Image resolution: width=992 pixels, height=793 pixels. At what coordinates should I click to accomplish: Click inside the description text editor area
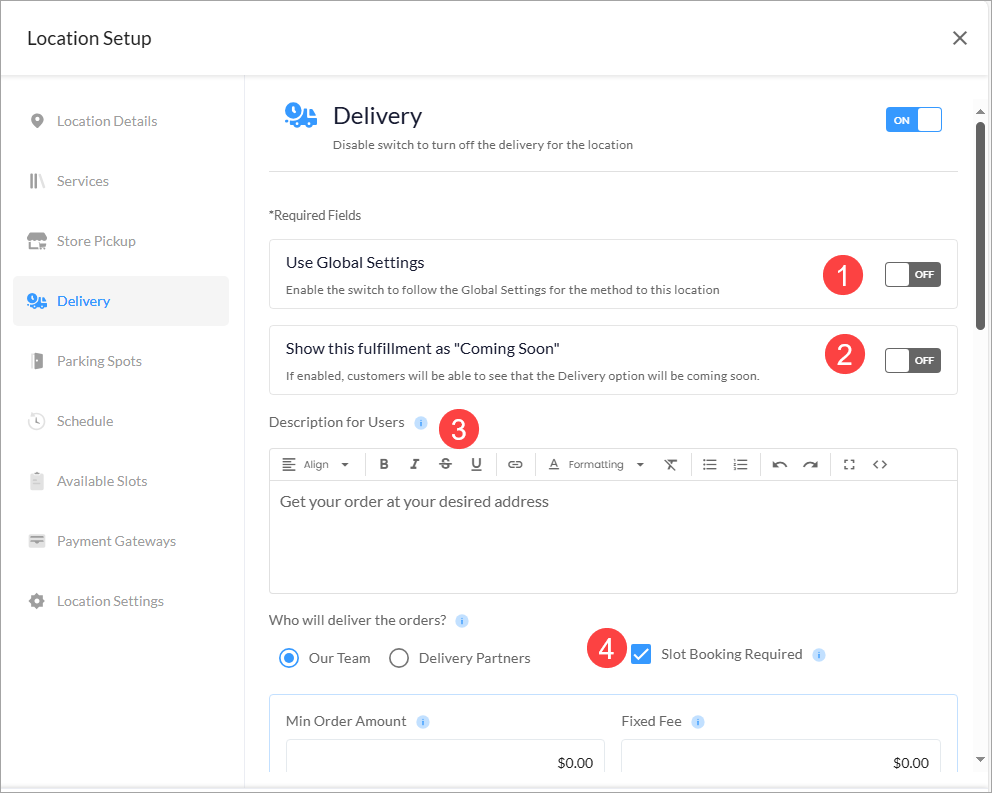(x=613, y=537)
